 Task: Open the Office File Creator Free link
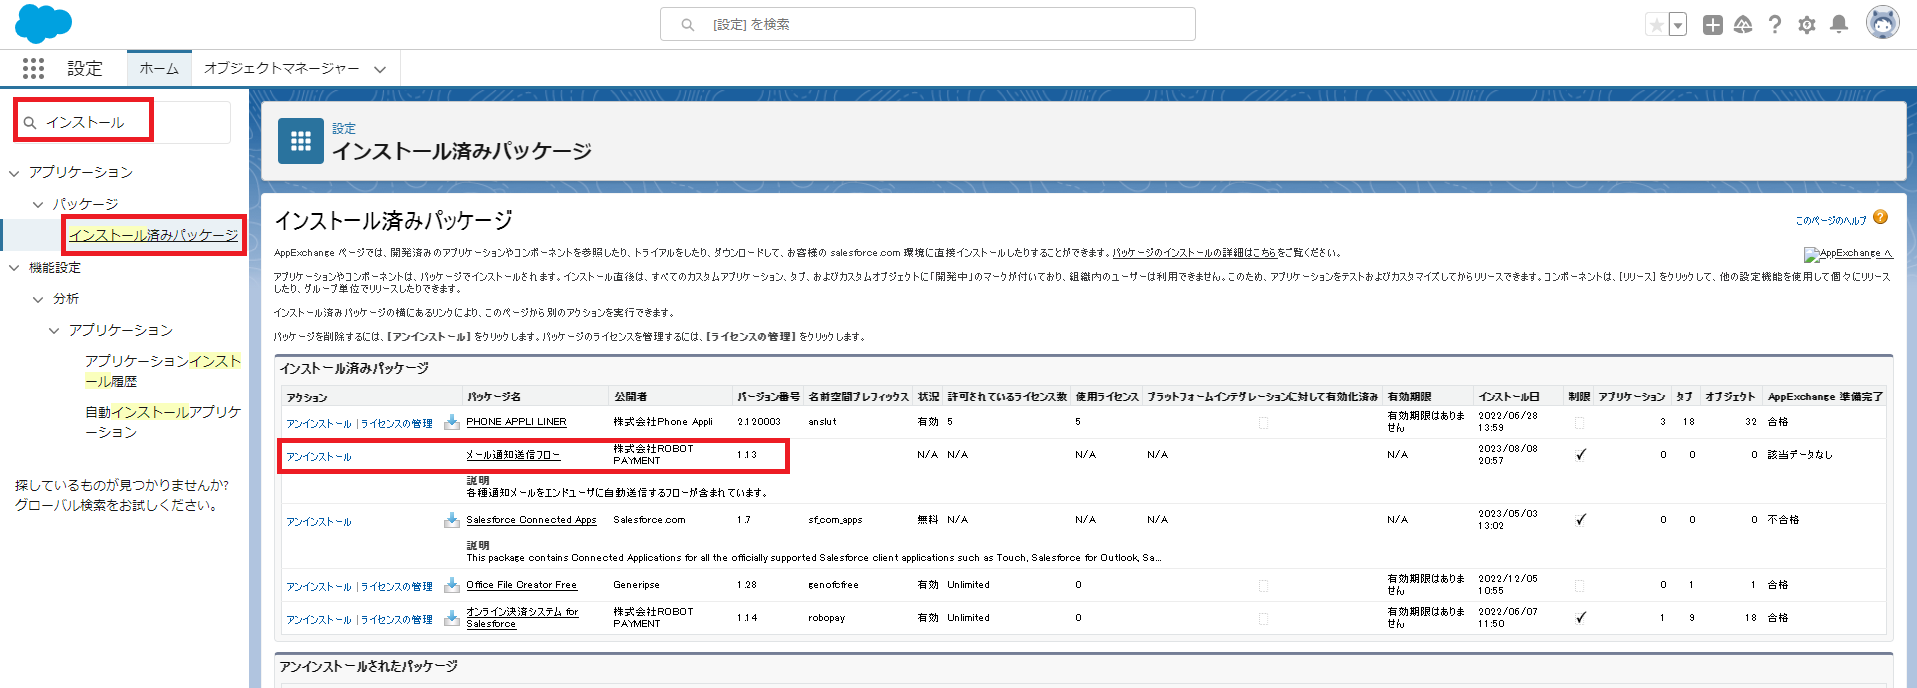(x=521, y=585)
